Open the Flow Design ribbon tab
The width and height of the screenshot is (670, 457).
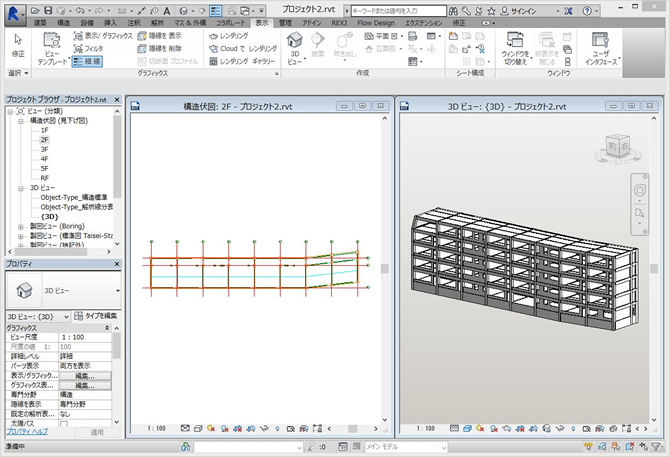(x=376, y=23)
